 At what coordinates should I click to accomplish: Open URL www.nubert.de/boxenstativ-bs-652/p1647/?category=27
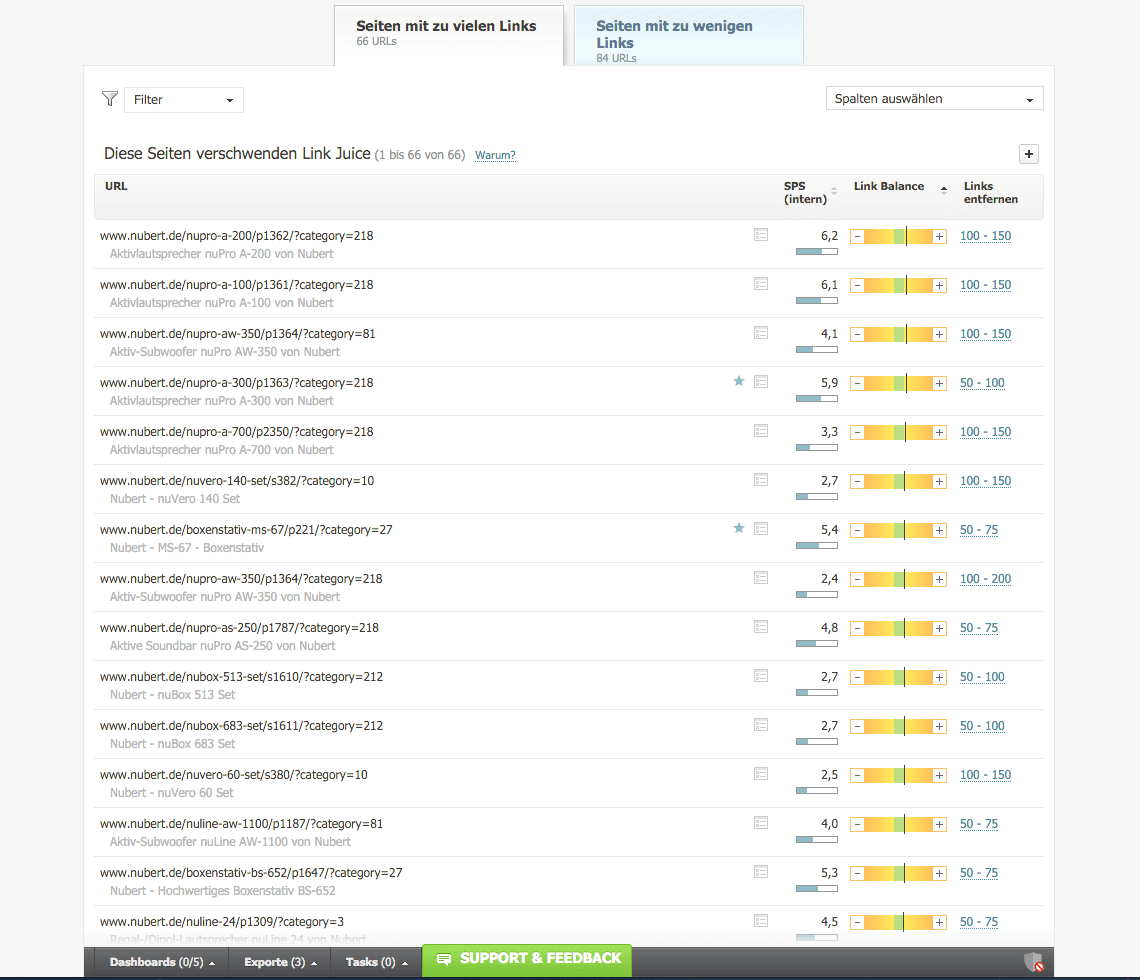pos(251,872)
